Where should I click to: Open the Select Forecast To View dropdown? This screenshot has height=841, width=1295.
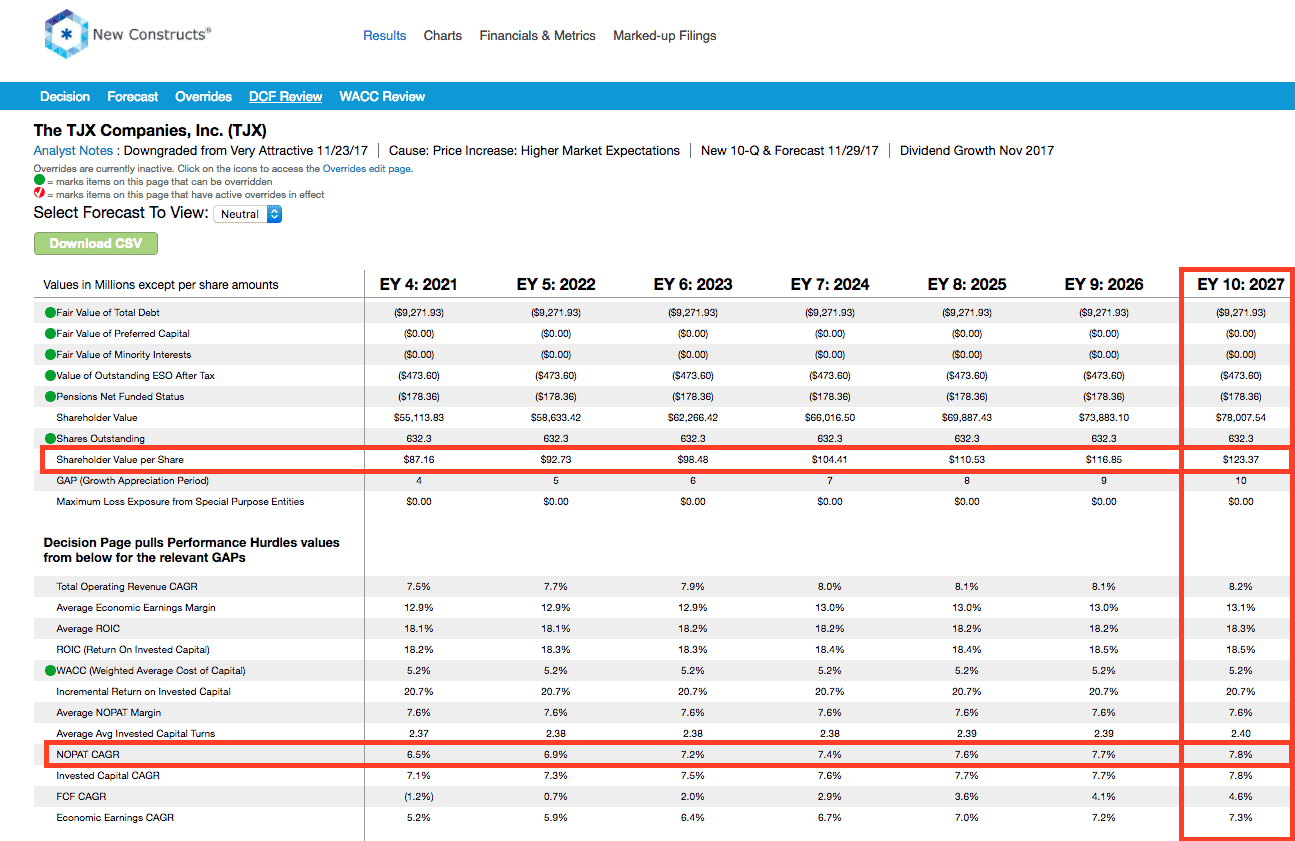[247, 214]
